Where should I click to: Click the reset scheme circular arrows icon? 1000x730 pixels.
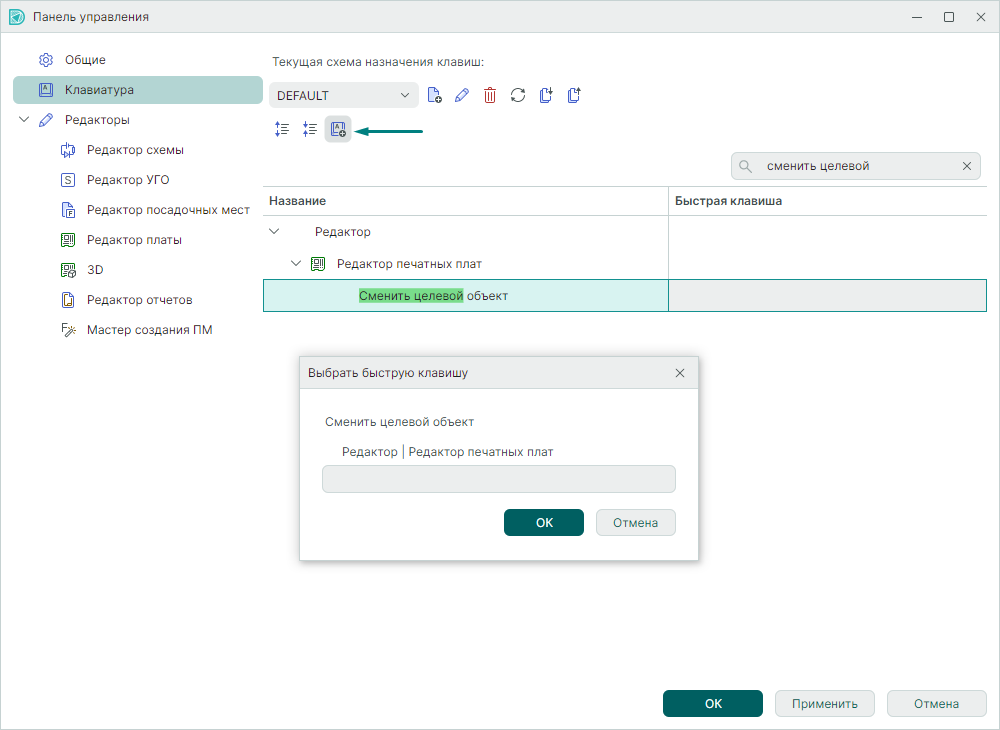click(x=518, y=95)
